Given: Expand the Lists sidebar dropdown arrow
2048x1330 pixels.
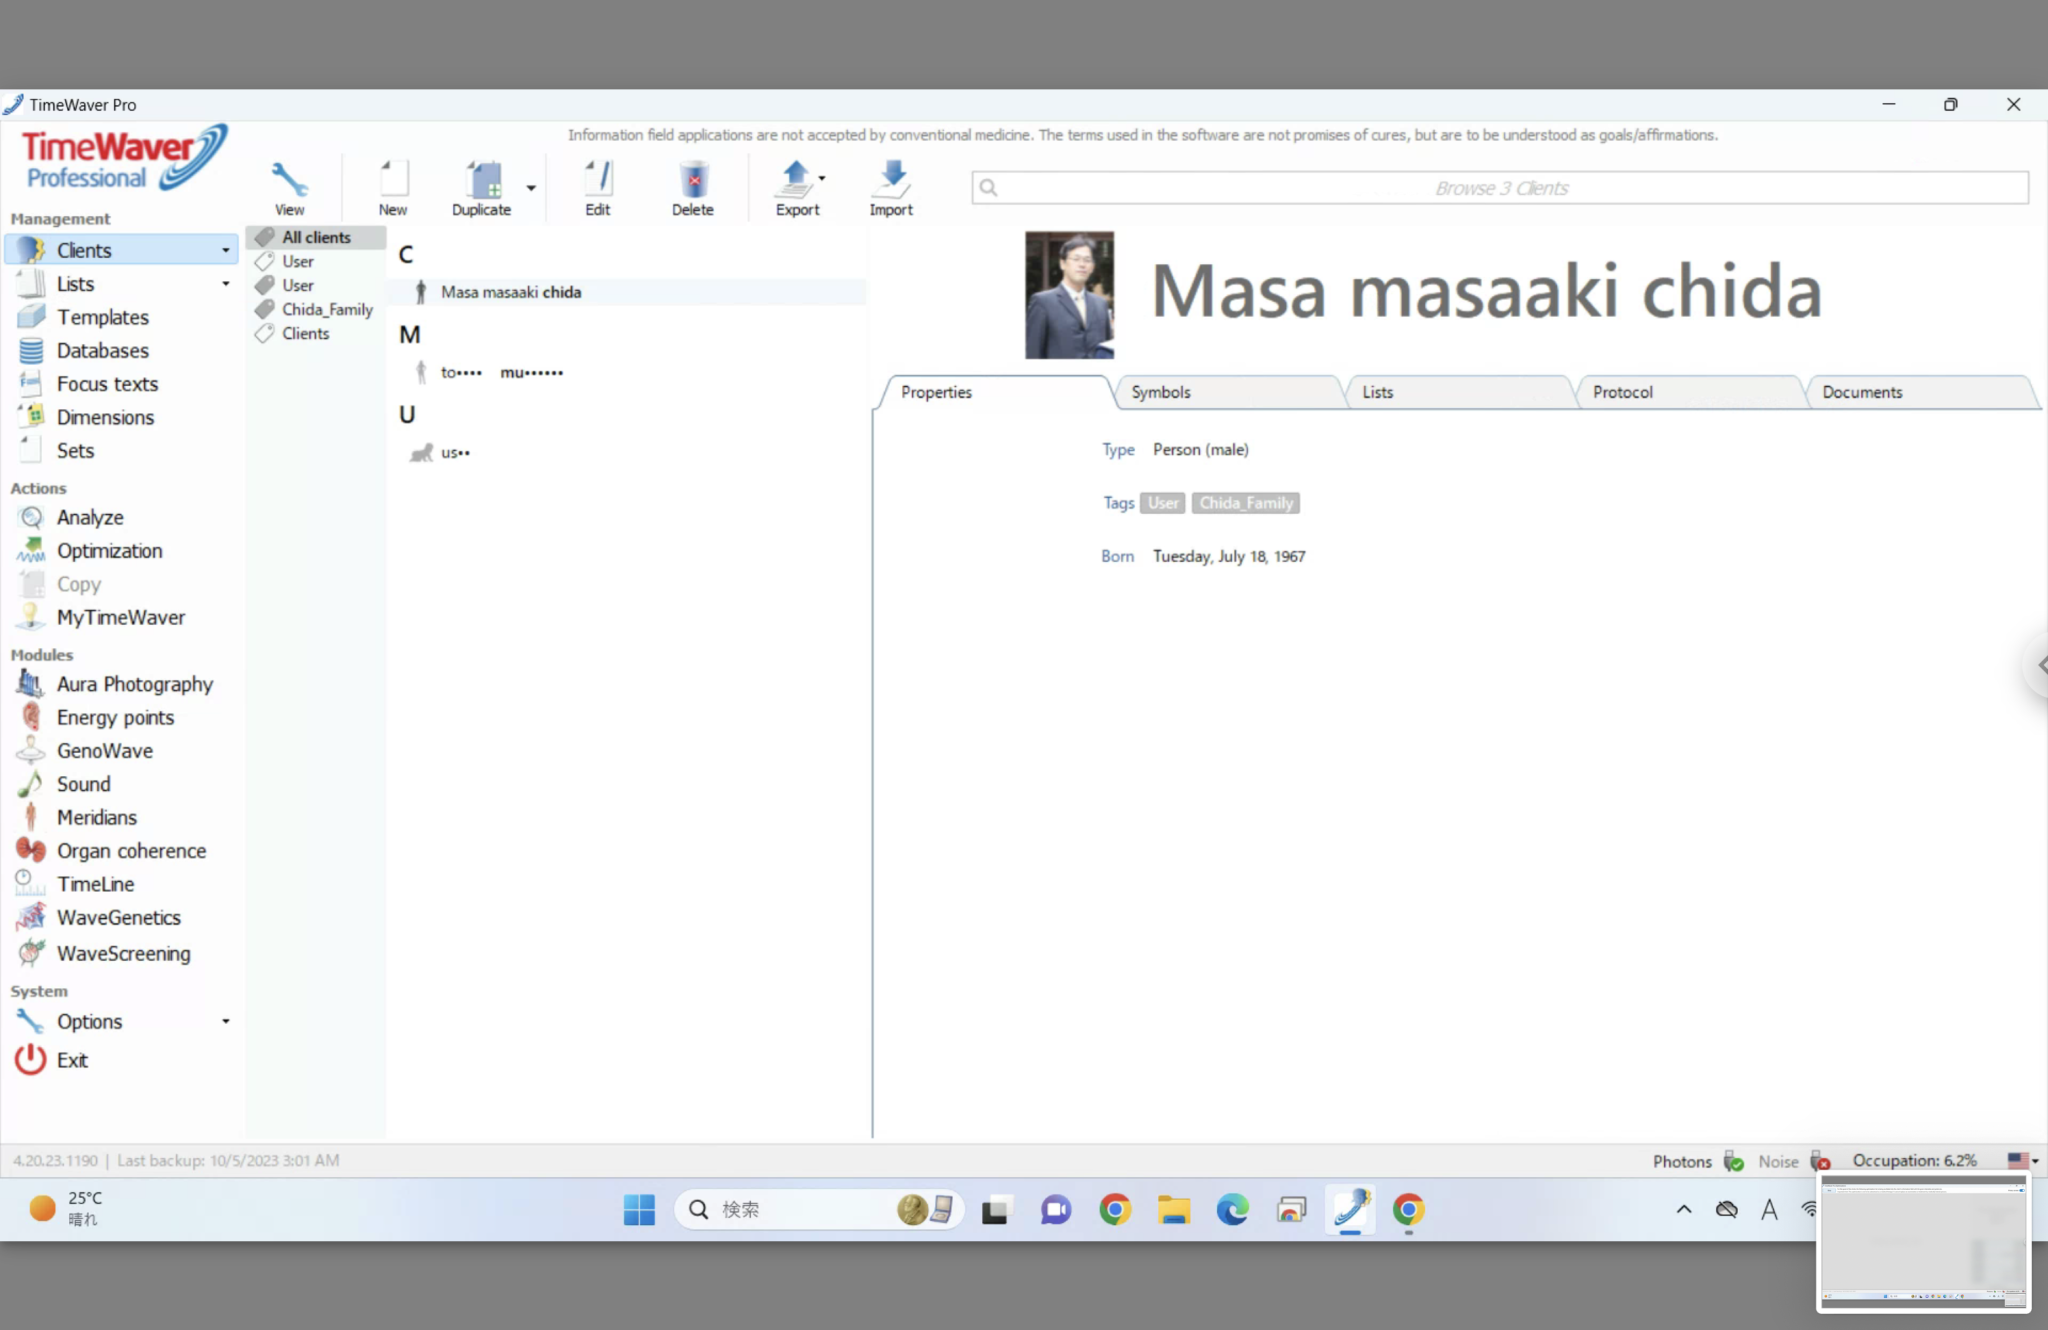Looking at the screenshot, I should (226, 284).
